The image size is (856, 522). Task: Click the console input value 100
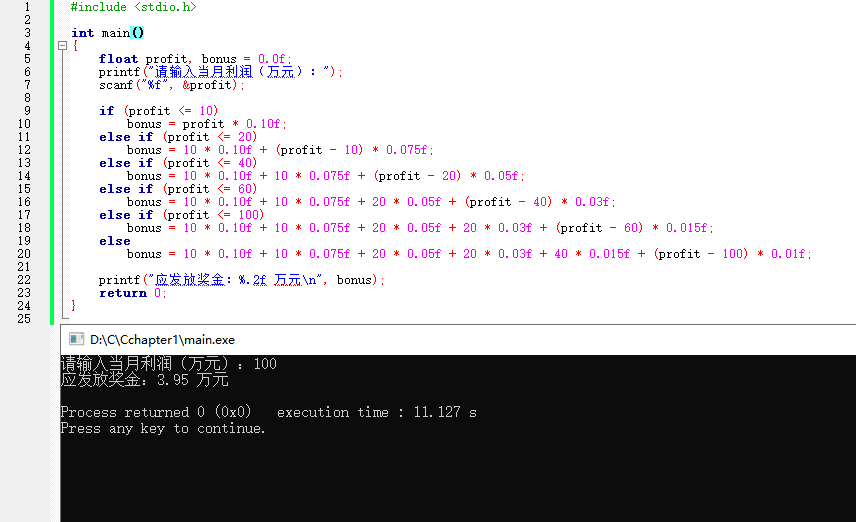pos(265,364)
